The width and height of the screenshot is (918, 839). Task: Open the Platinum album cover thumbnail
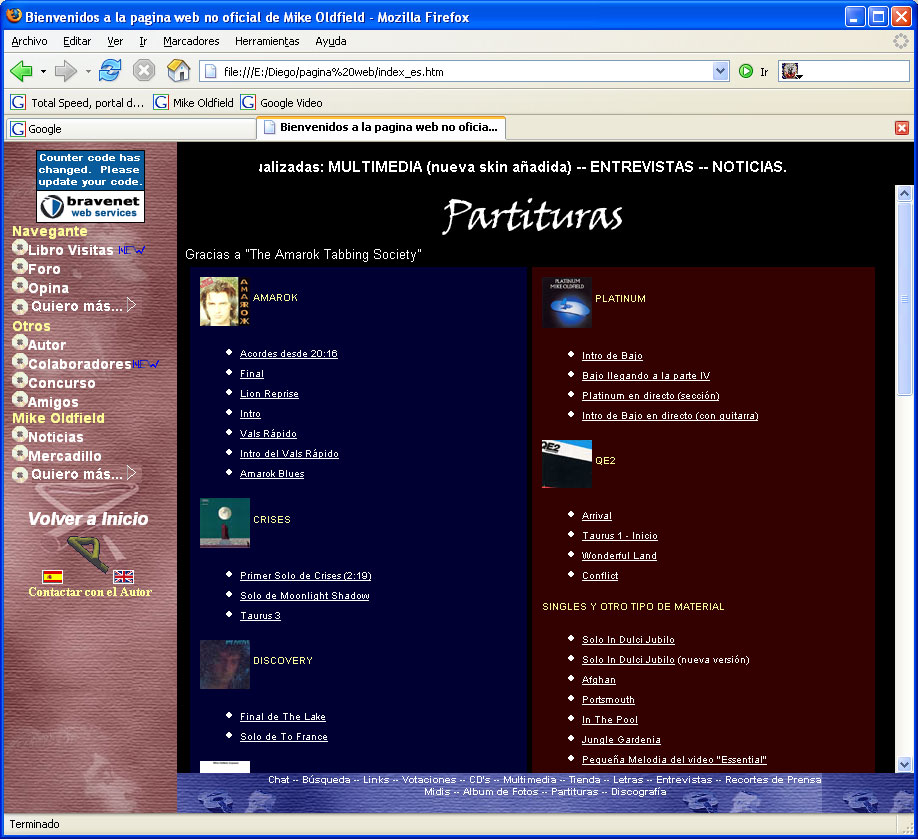point(567,302)
